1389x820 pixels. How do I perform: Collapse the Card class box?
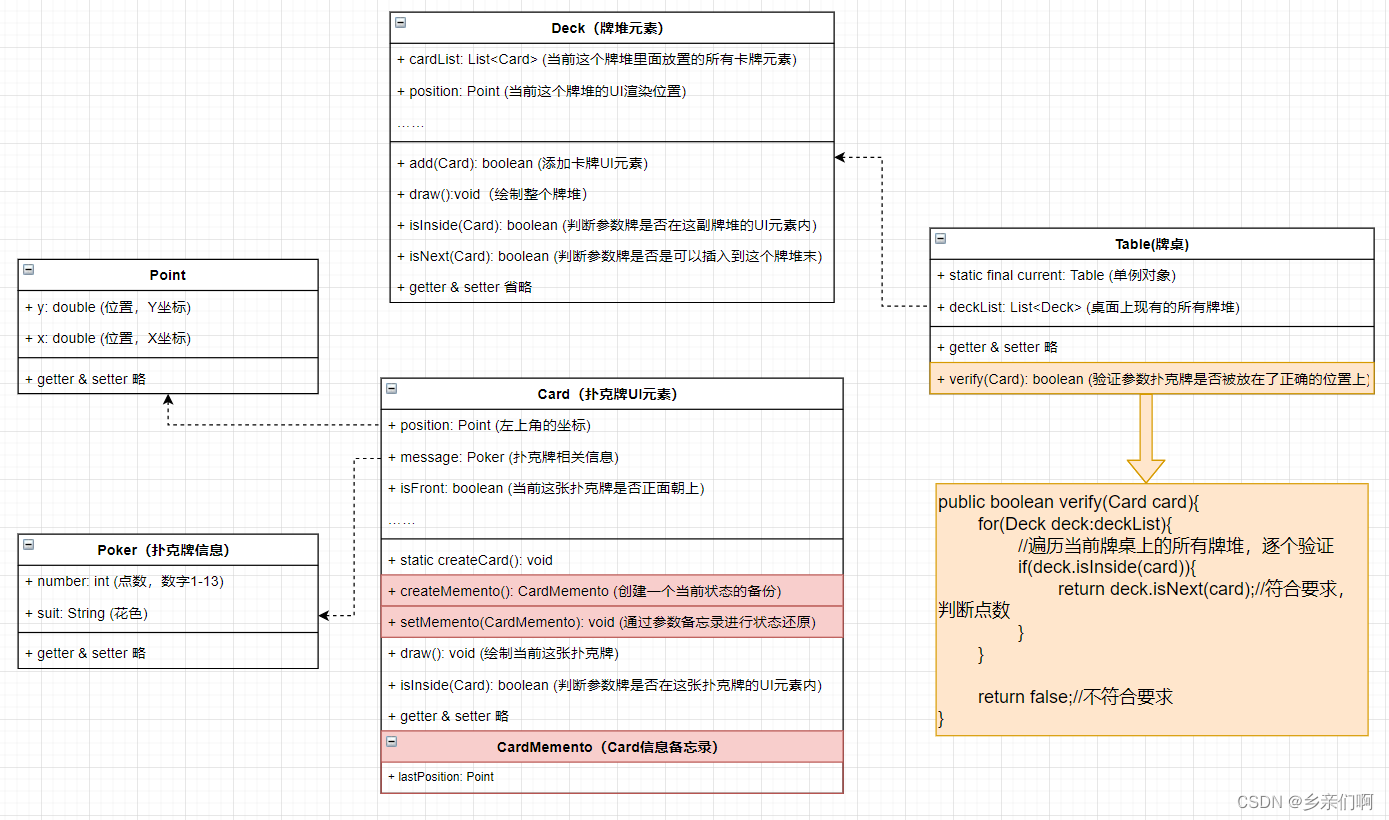pyautogui.click(x=392, y=388)
